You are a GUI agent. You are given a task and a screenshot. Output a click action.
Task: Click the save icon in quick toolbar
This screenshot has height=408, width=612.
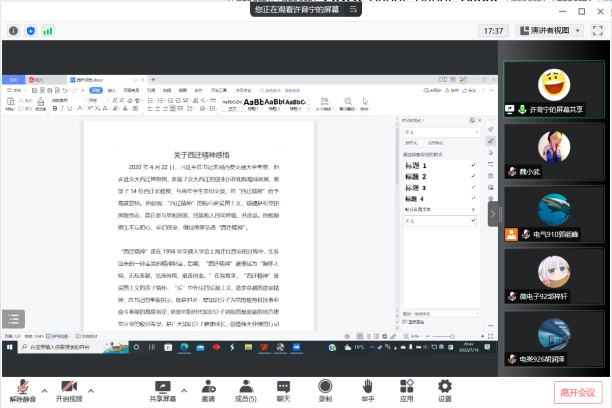(x=34, y=90)
